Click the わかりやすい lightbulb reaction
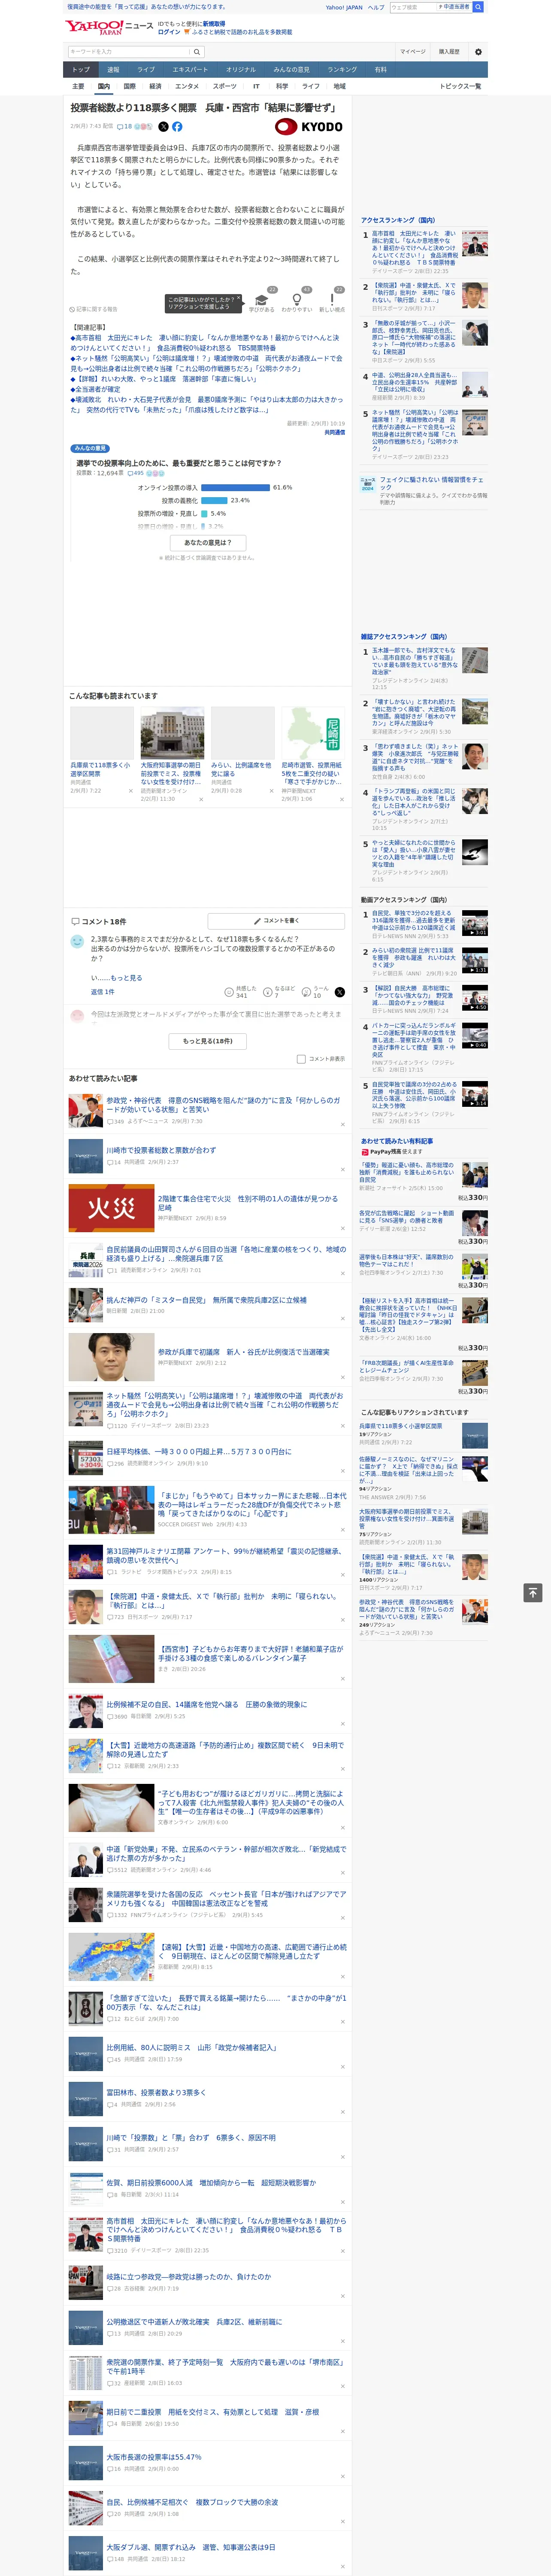 pos(296,300)
